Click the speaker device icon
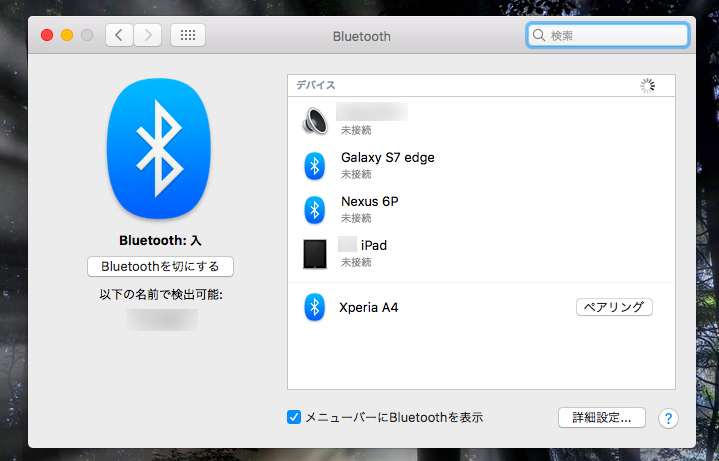 (314, 121)
